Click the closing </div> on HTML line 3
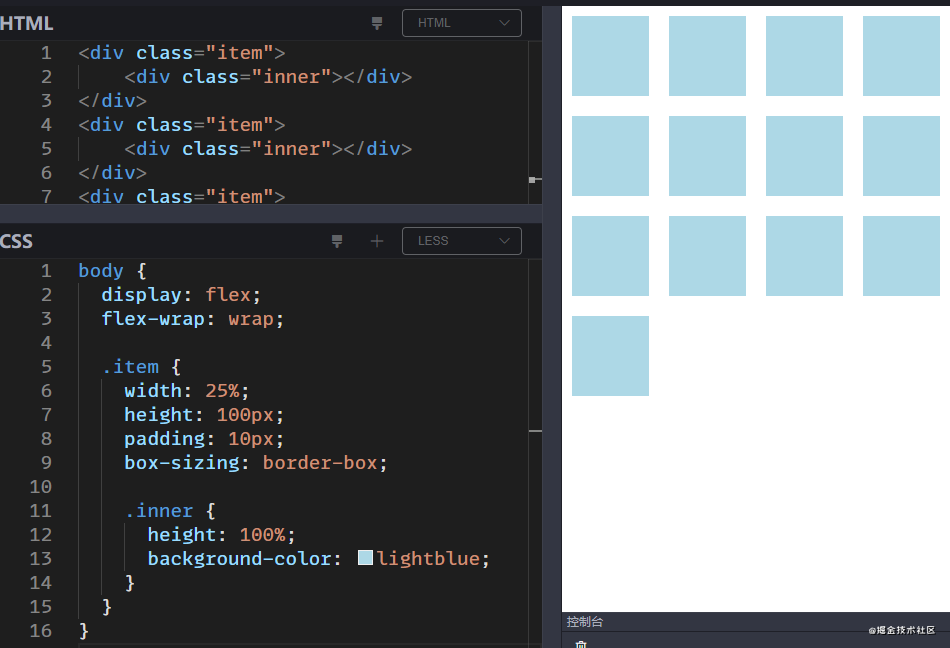 click(x=112, y=101)
